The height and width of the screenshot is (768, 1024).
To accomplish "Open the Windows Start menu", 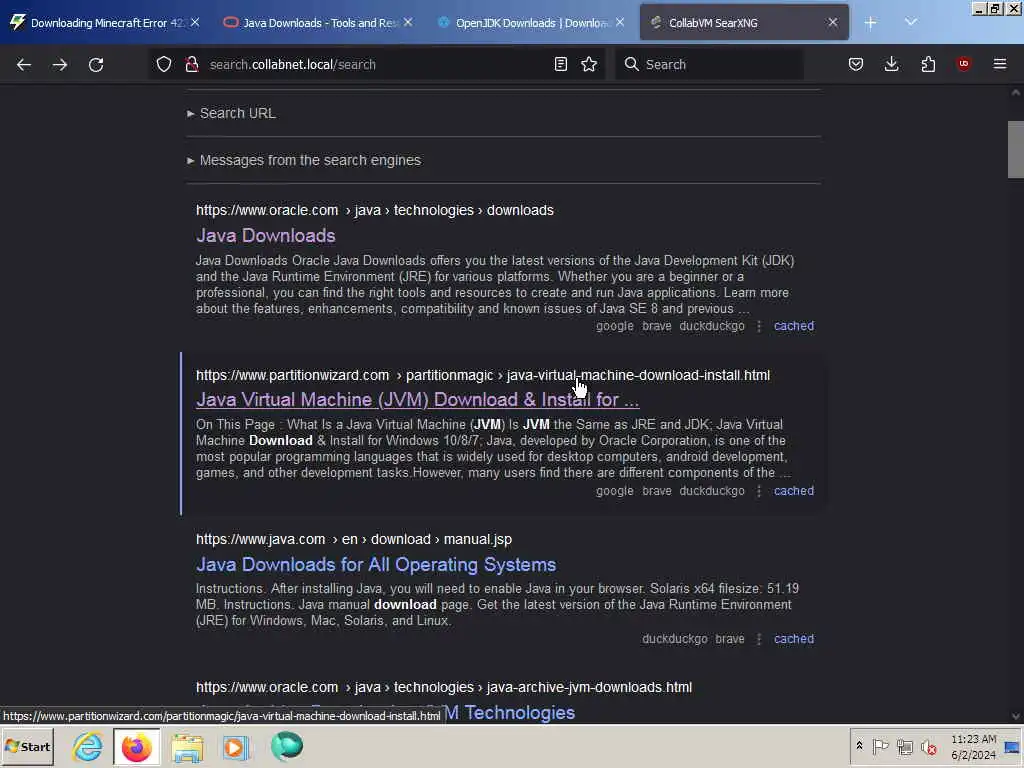I will click(27, 746).
